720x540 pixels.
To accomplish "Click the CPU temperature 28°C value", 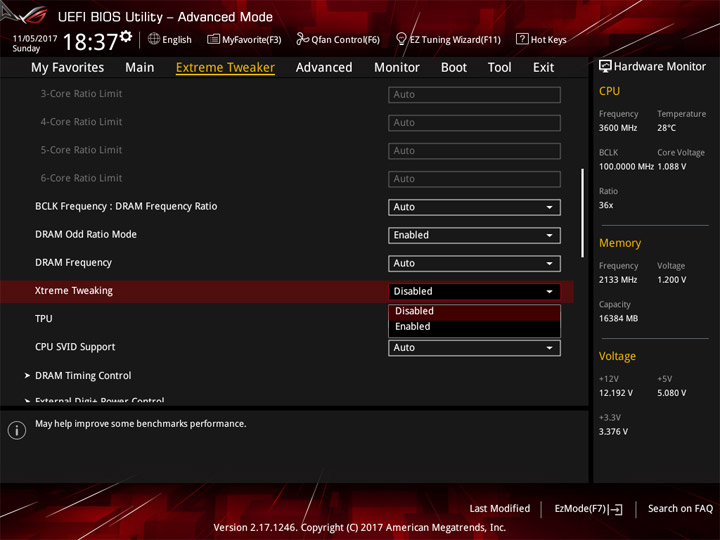I will (x=666, y=128).
